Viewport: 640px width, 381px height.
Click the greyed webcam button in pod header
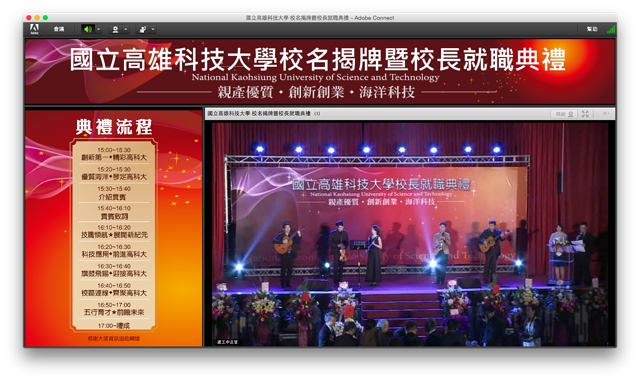[564, 114]
